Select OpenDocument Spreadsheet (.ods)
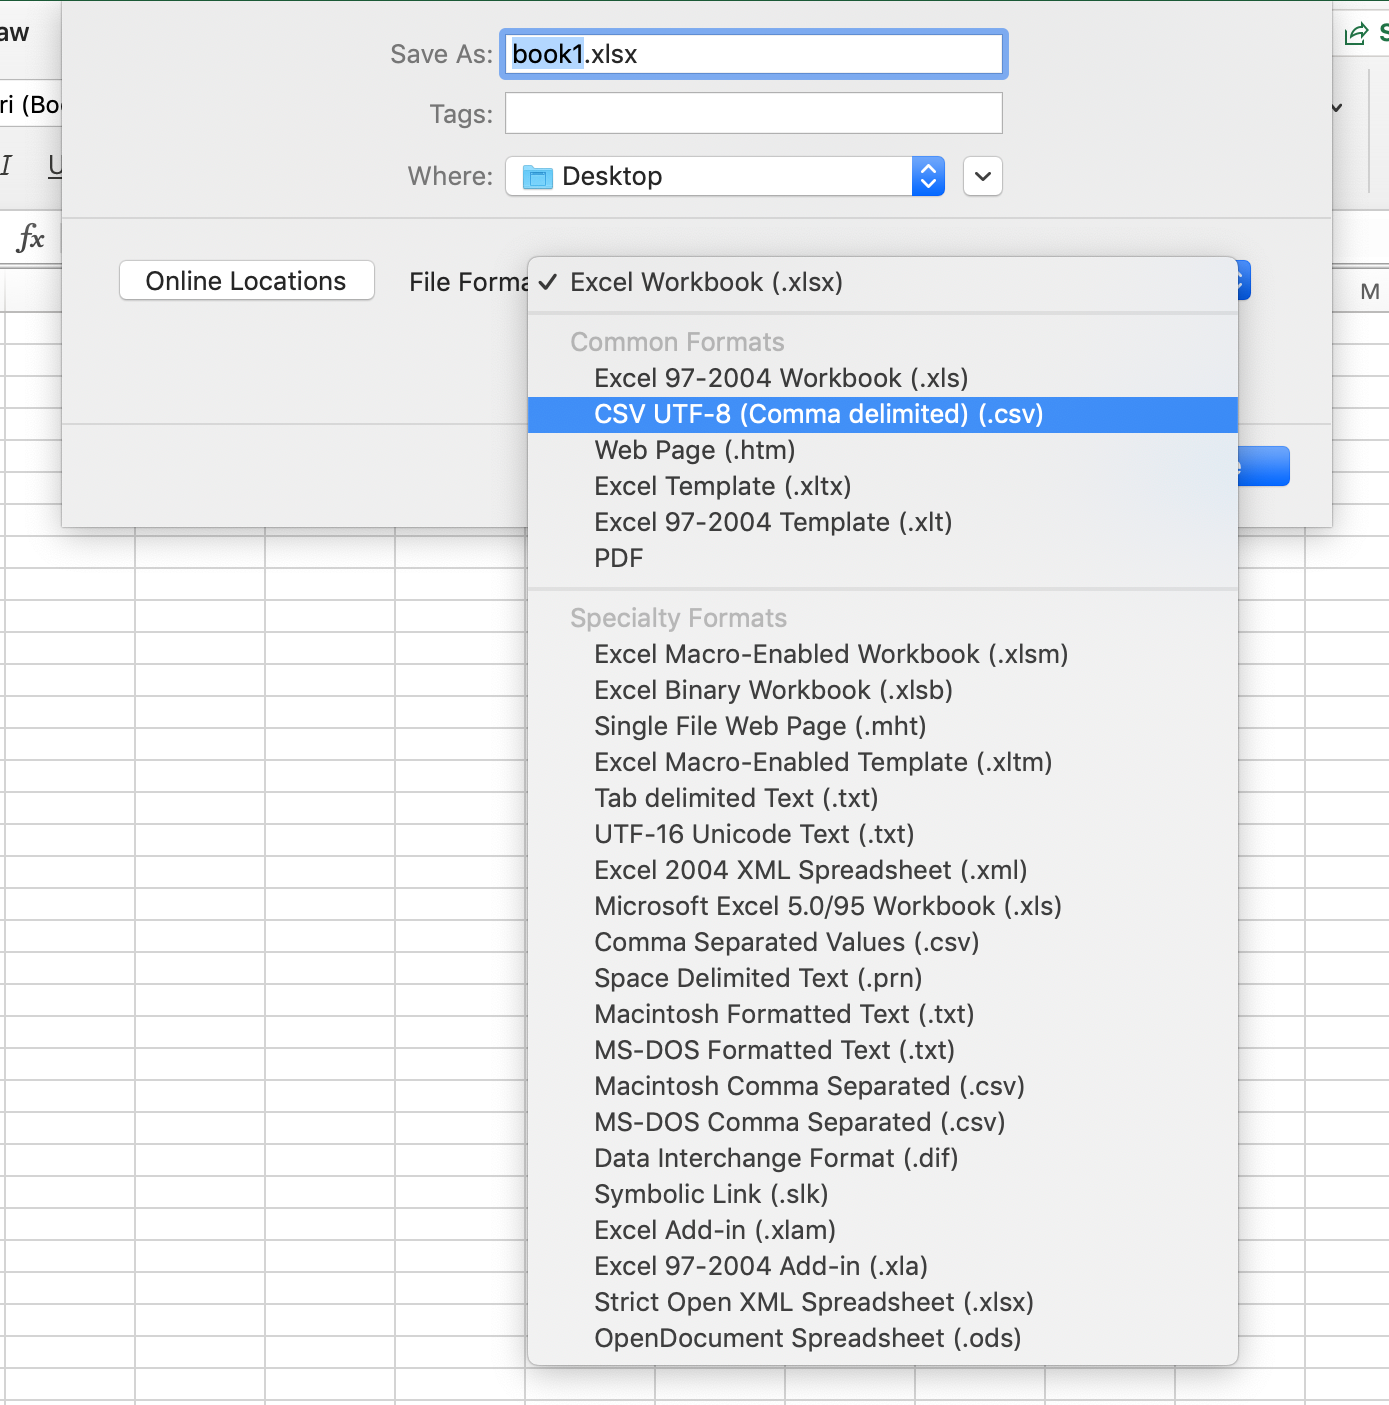This screenshot has width=1389, height=1405. [x=882, y=1338]
